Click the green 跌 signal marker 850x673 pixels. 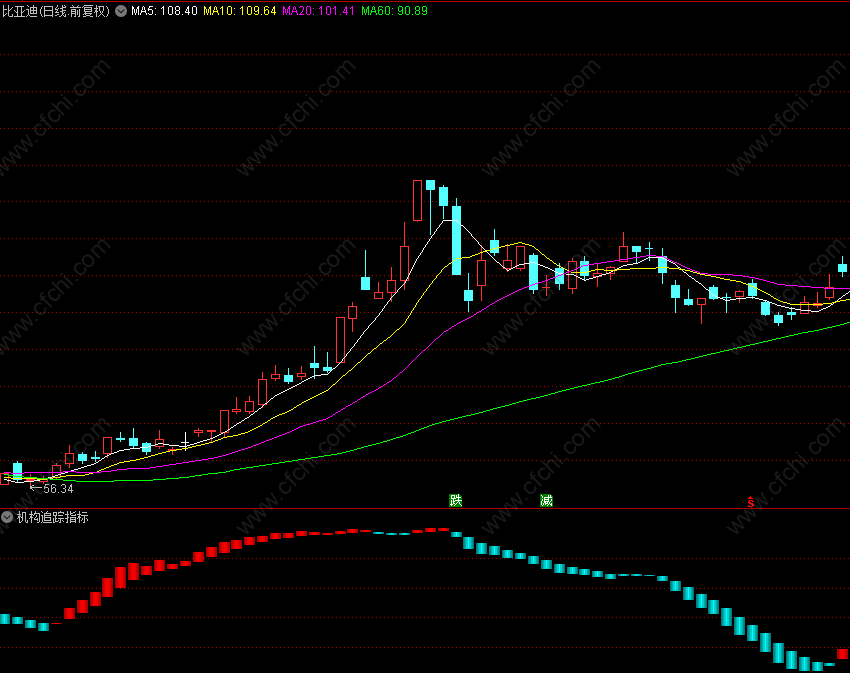456,500
